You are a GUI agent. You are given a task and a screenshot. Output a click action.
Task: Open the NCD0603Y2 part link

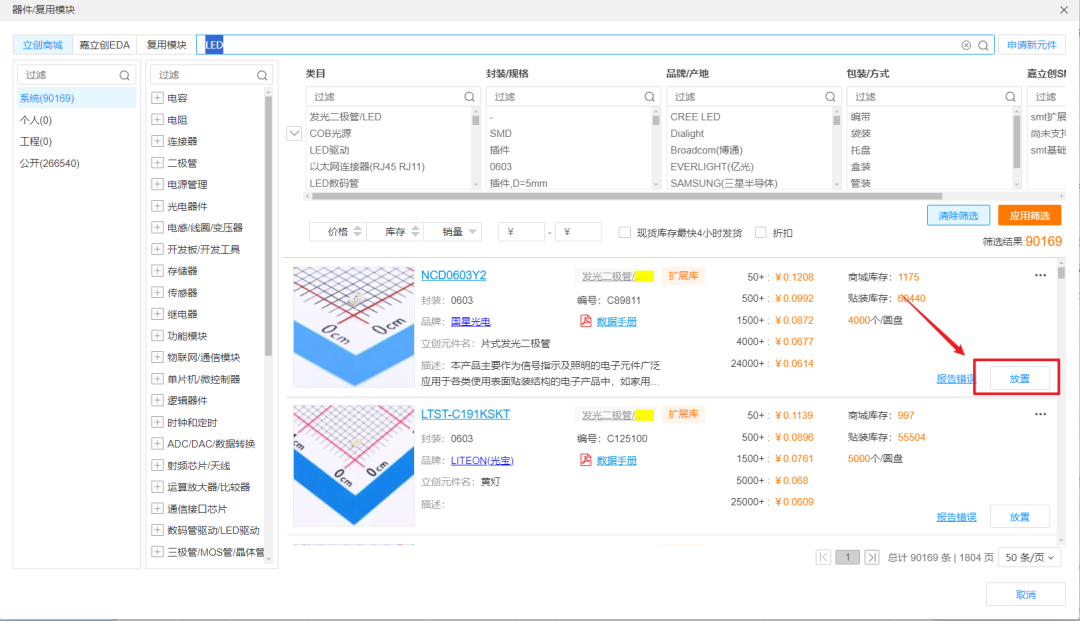pos(453,275)
